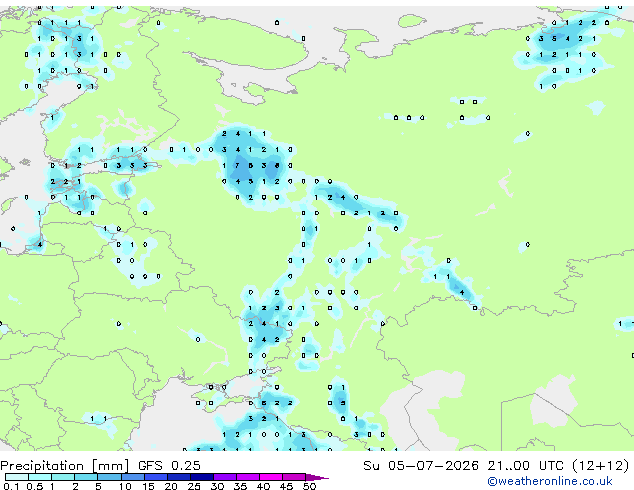Click the above-50 mm legend arrow tip
The image size is (634, 490).
pyautogui.click(x=317, y=477)
